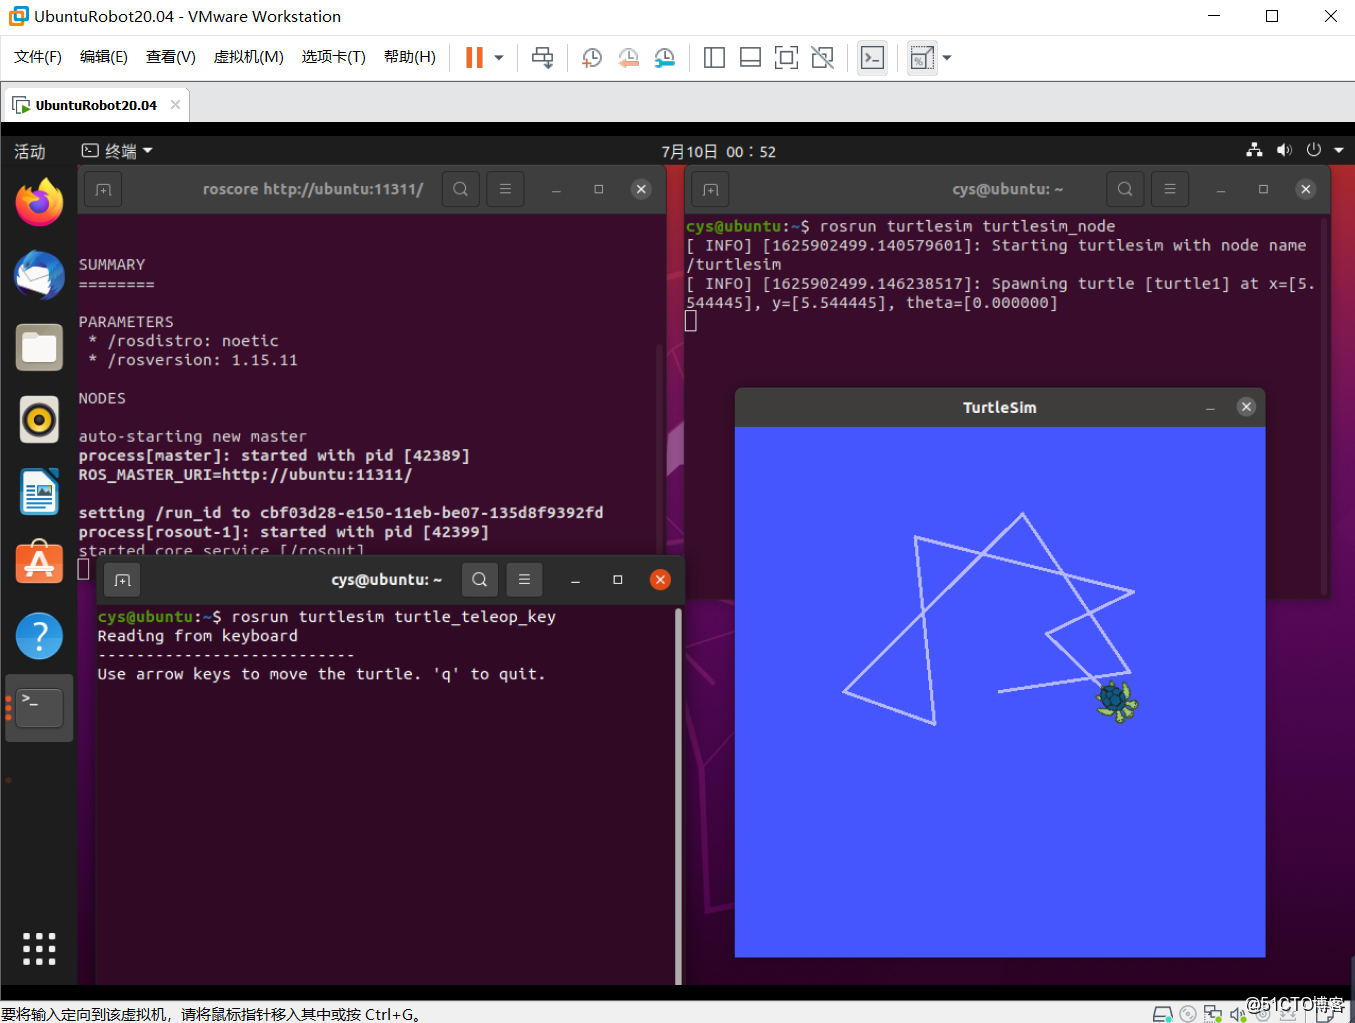Click the volume speaker icon in top bar
The width and height of the screenshot is (1355, 1023).
[x=1284, y=150]
